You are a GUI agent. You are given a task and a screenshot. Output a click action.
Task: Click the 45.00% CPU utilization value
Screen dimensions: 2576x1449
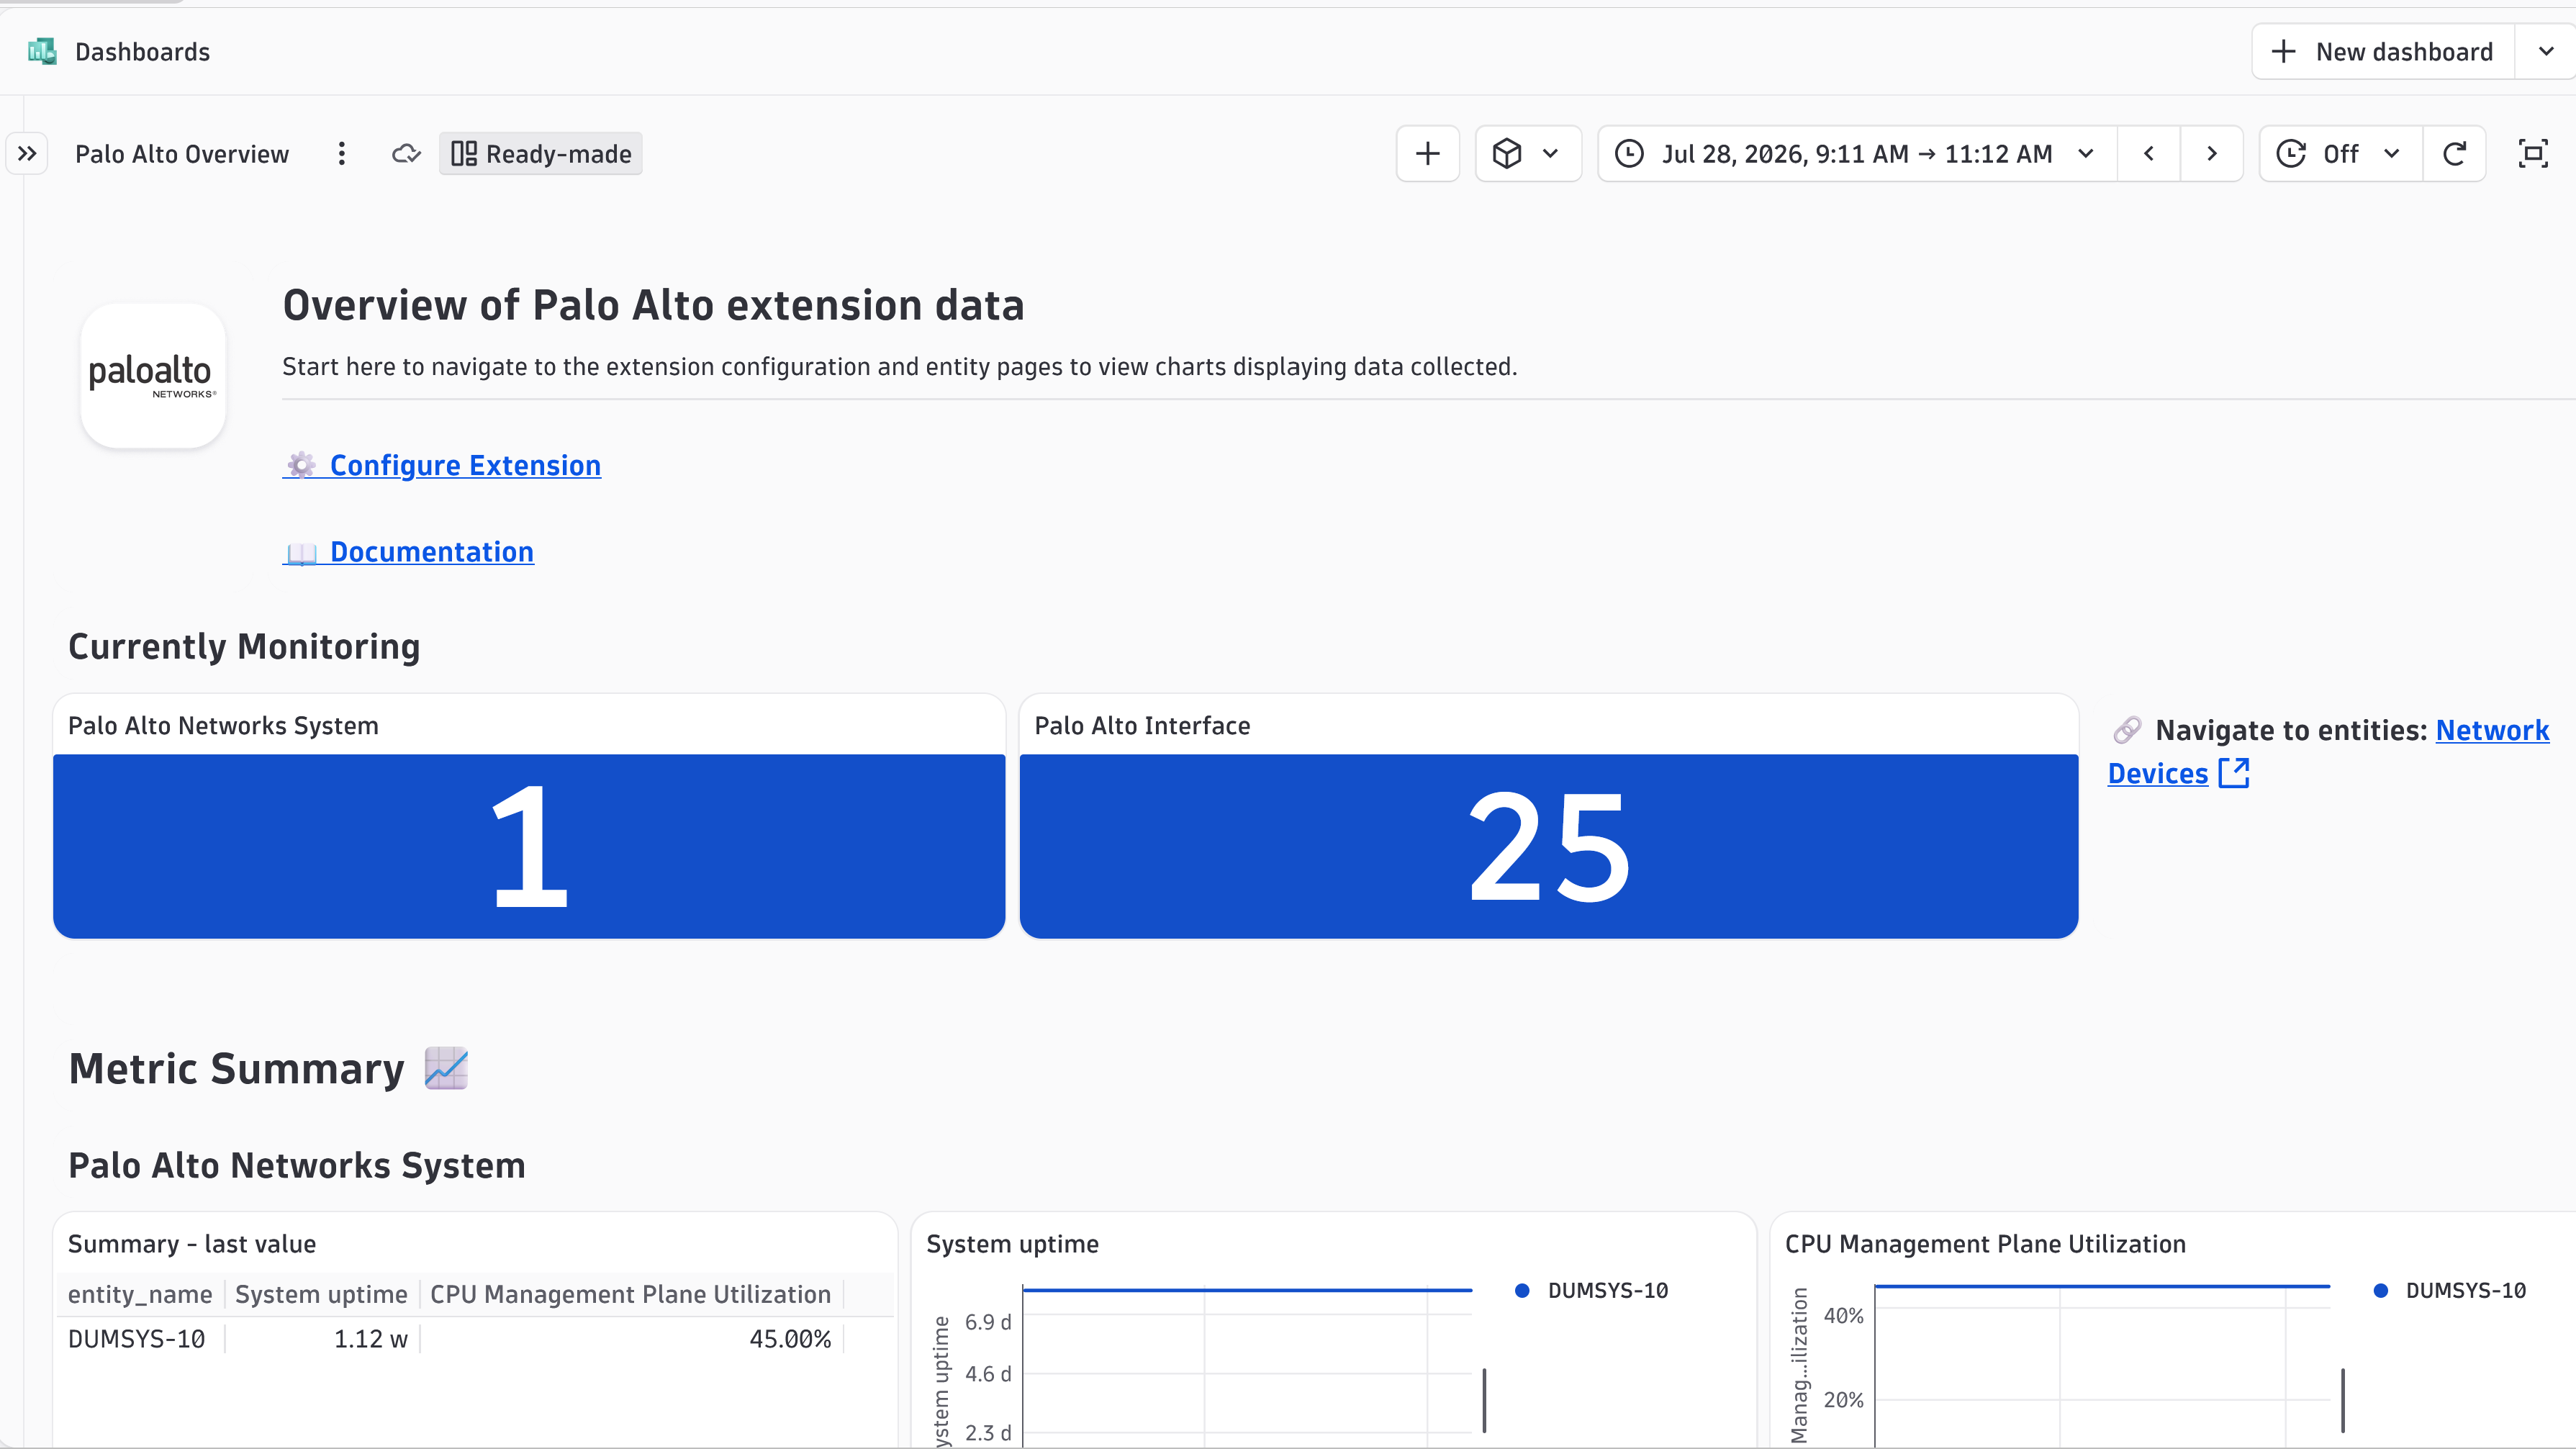[790, 1339]
